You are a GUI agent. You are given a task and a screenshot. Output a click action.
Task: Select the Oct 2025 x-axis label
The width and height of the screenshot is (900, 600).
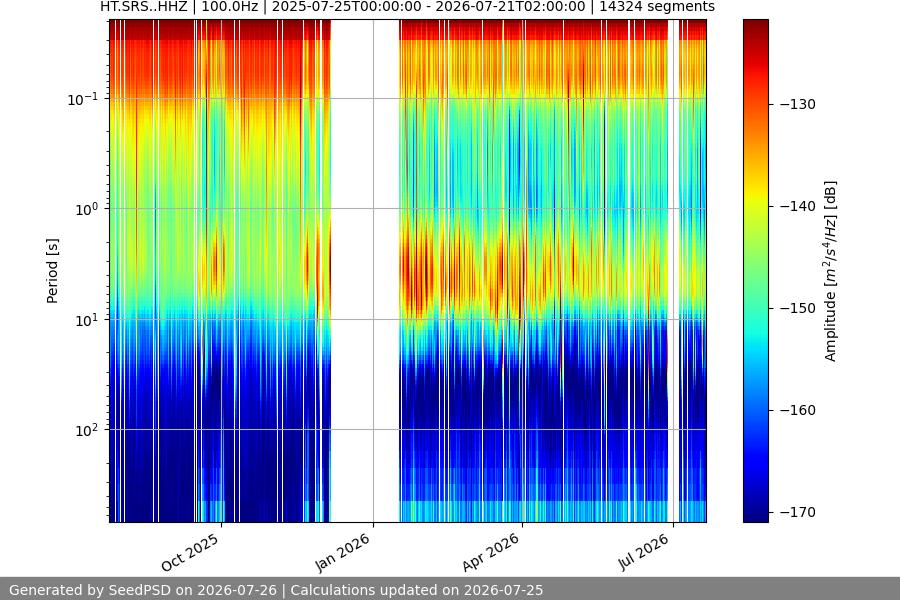pos(190,552)
